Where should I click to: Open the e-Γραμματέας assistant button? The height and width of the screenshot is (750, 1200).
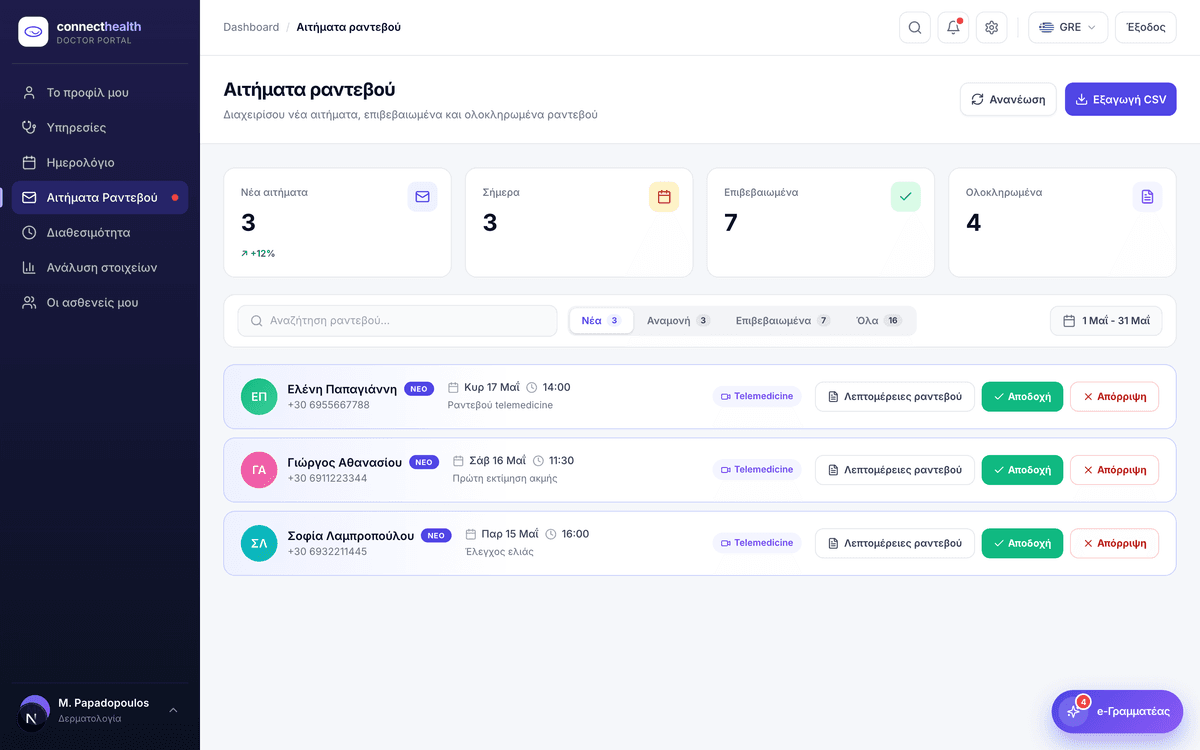(x=1117, y=711)
